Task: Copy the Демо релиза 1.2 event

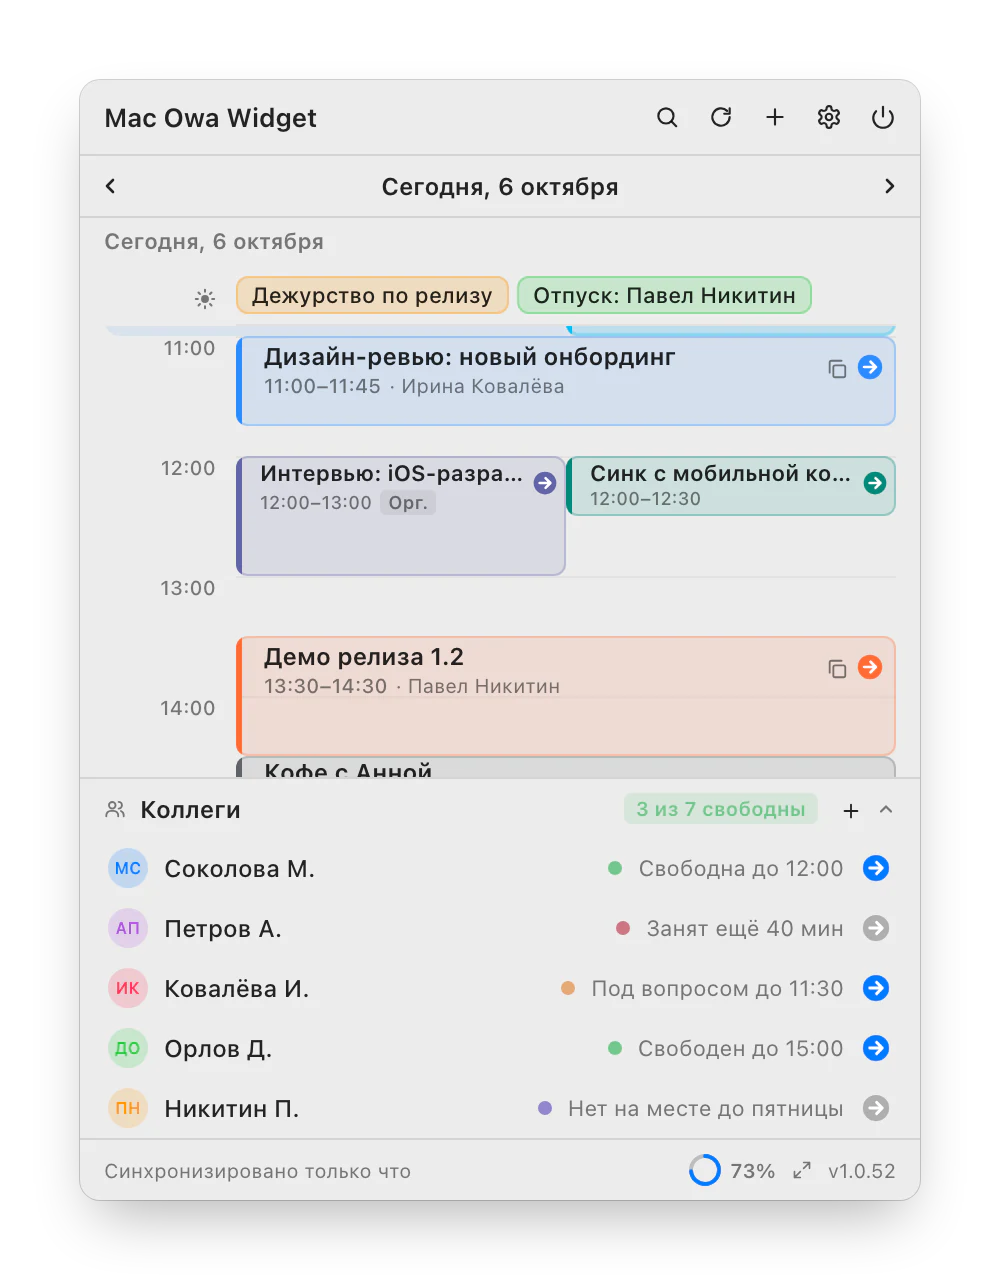Action: [837, 669]
